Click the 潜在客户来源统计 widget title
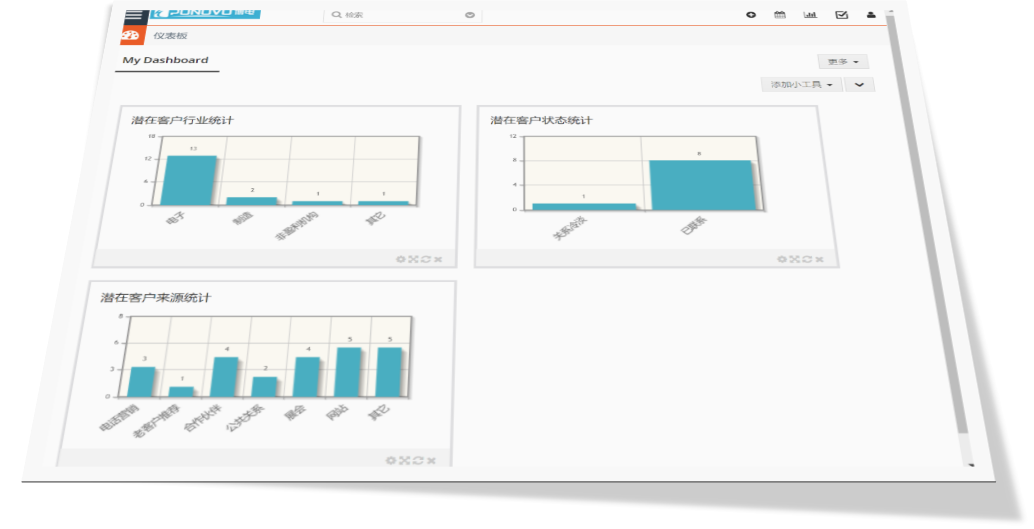This screenshot has height=529, width=1034. pyautogui.click(x=156, y=297)
